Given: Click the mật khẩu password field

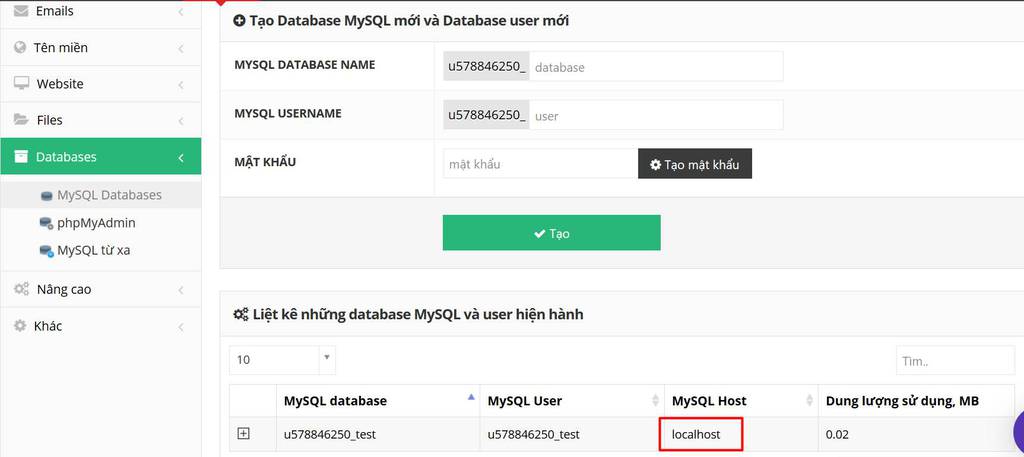Looking at the screenshot, I should coord(540,164).
